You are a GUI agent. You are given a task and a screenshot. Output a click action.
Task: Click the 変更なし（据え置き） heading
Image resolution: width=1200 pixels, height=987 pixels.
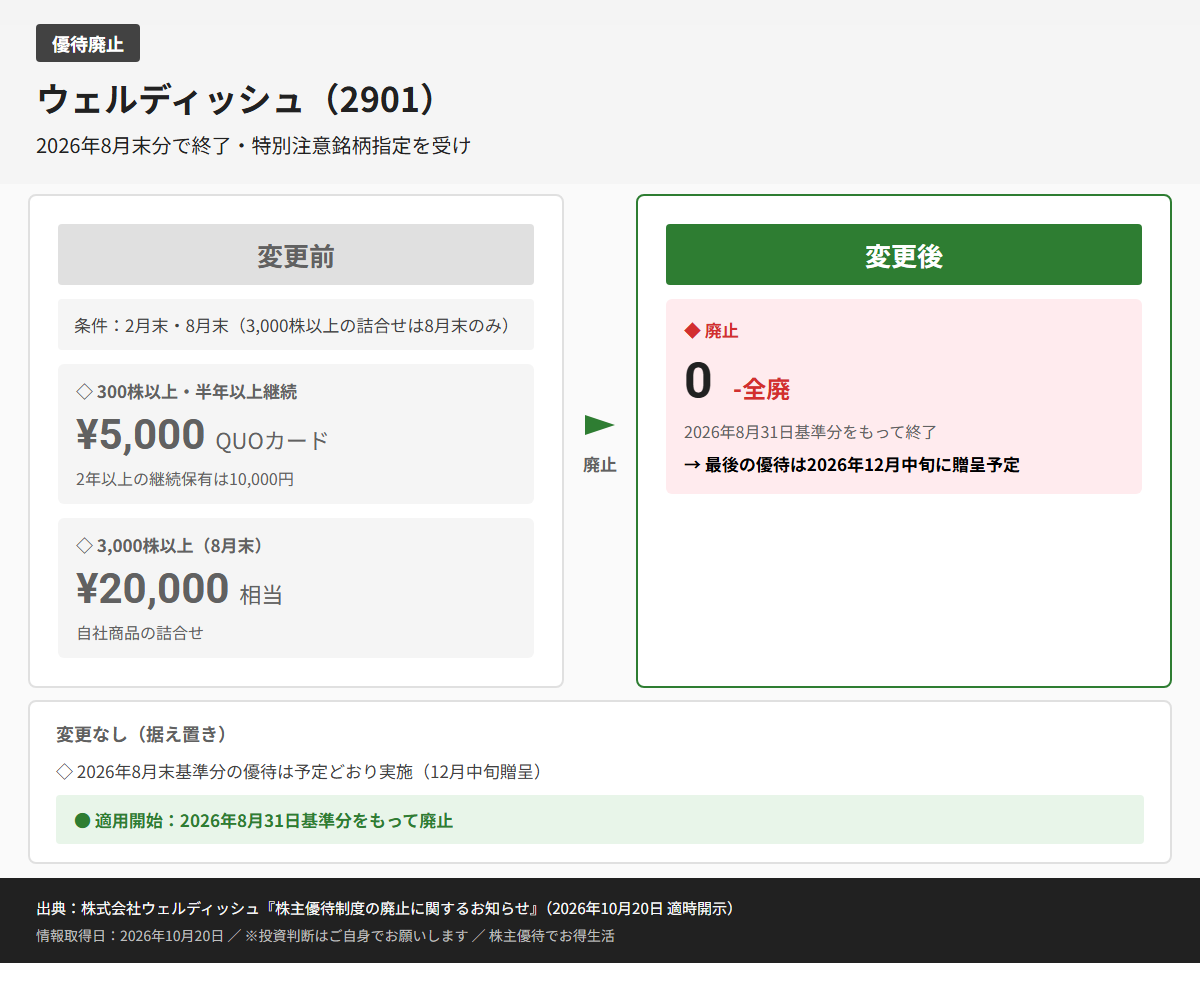(142, 734)
